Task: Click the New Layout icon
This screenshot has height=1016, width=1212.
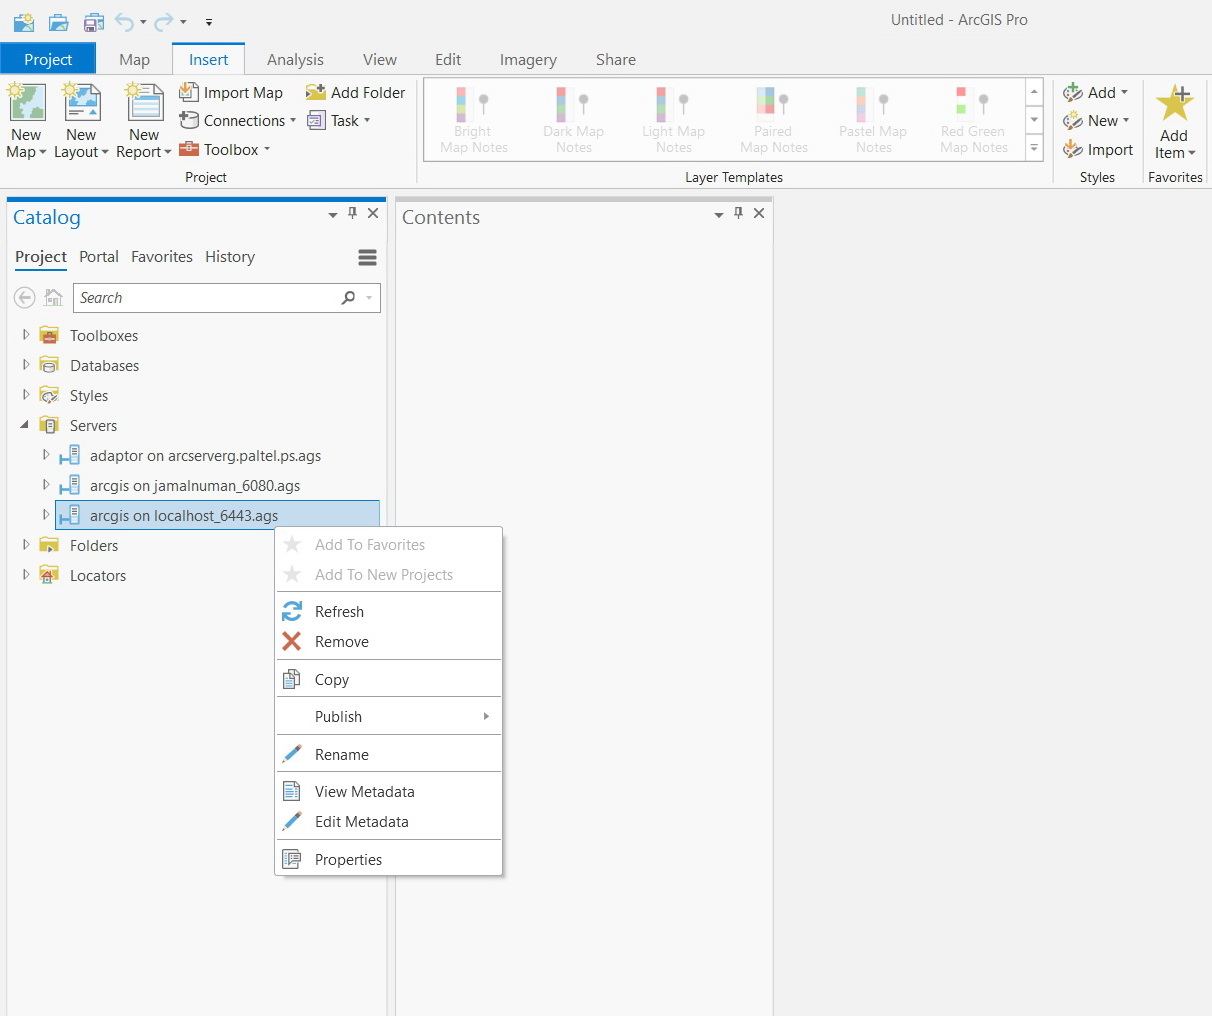Action: pos(81,103)
